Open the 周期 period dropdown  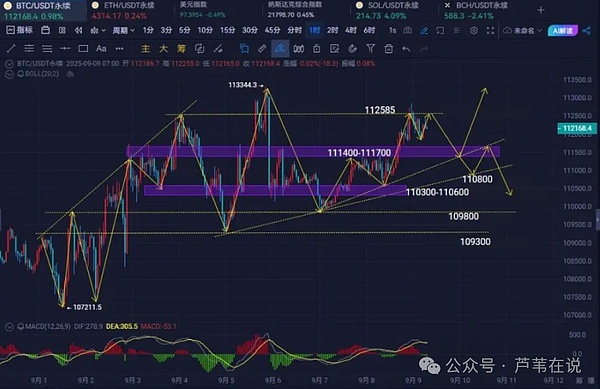click(x=123, y=30)
